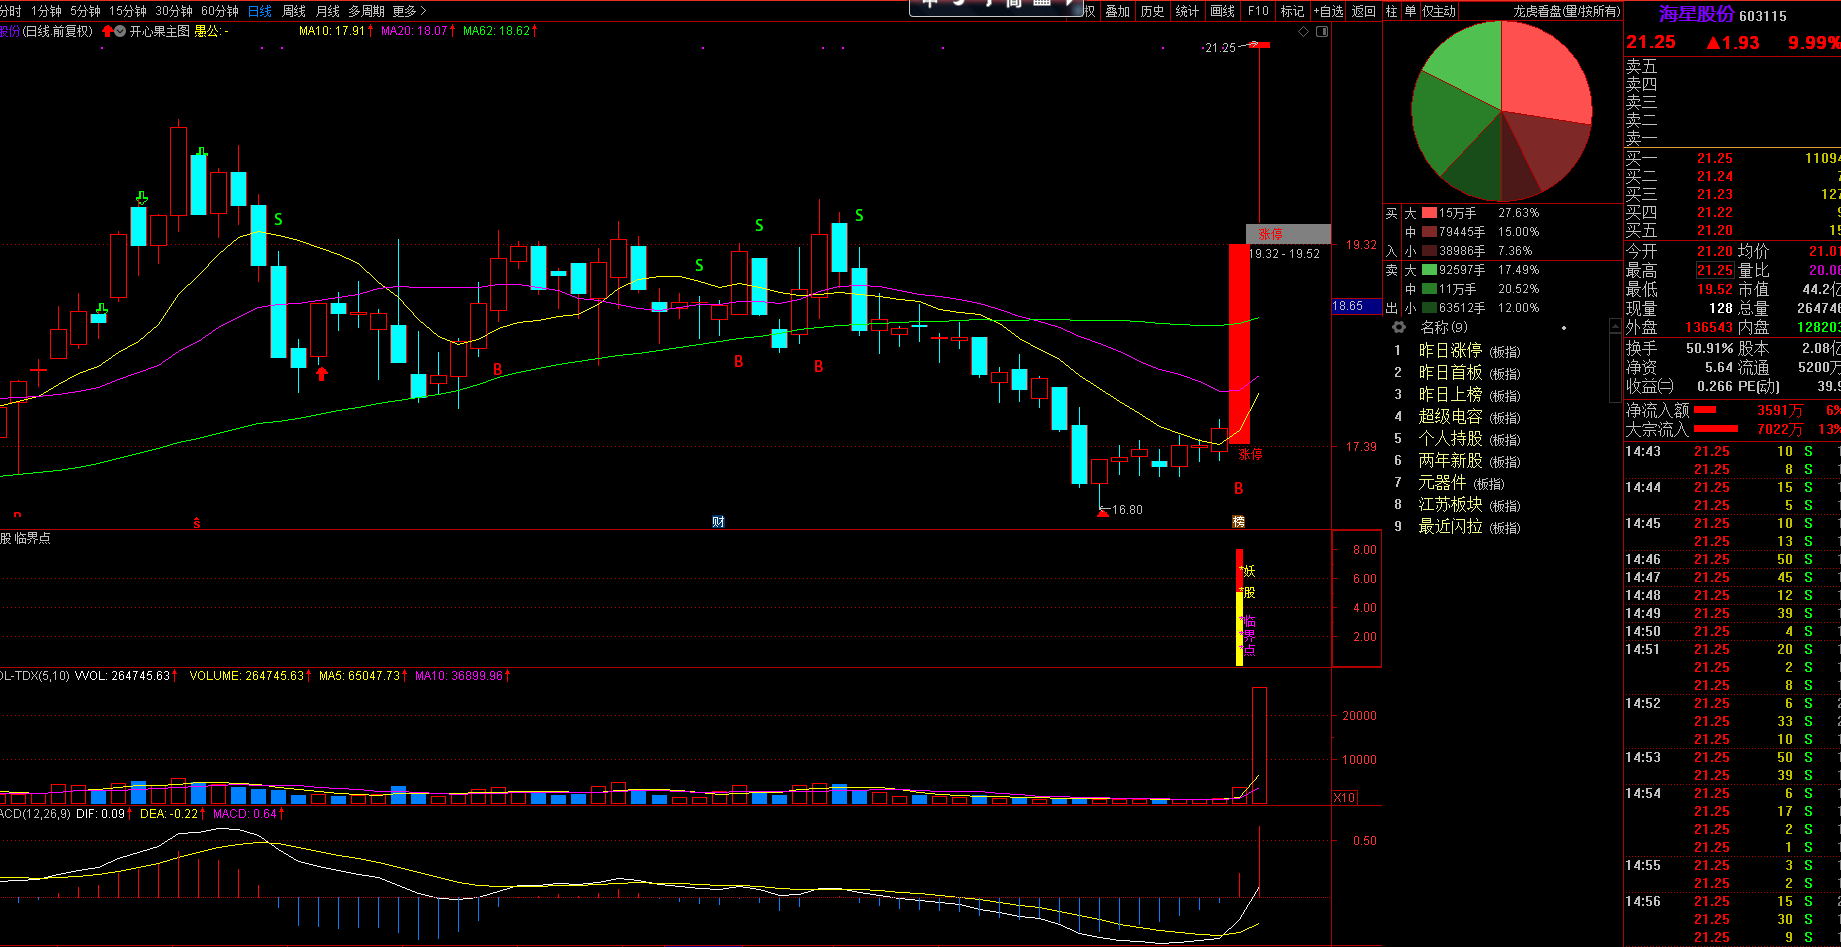Click the red large-buy color swatch

[x=1429, y=213]
